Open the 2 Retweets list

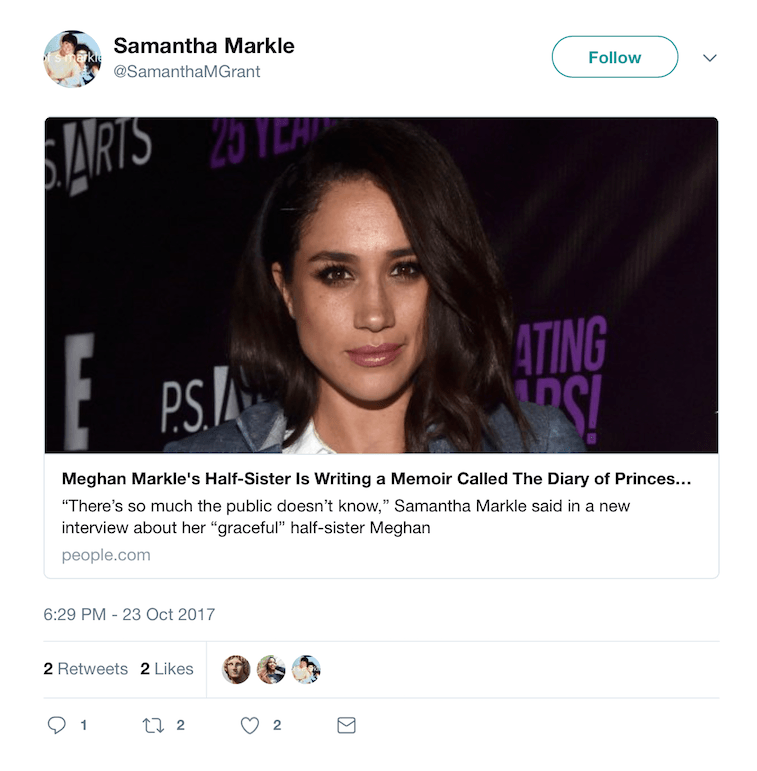86,669
